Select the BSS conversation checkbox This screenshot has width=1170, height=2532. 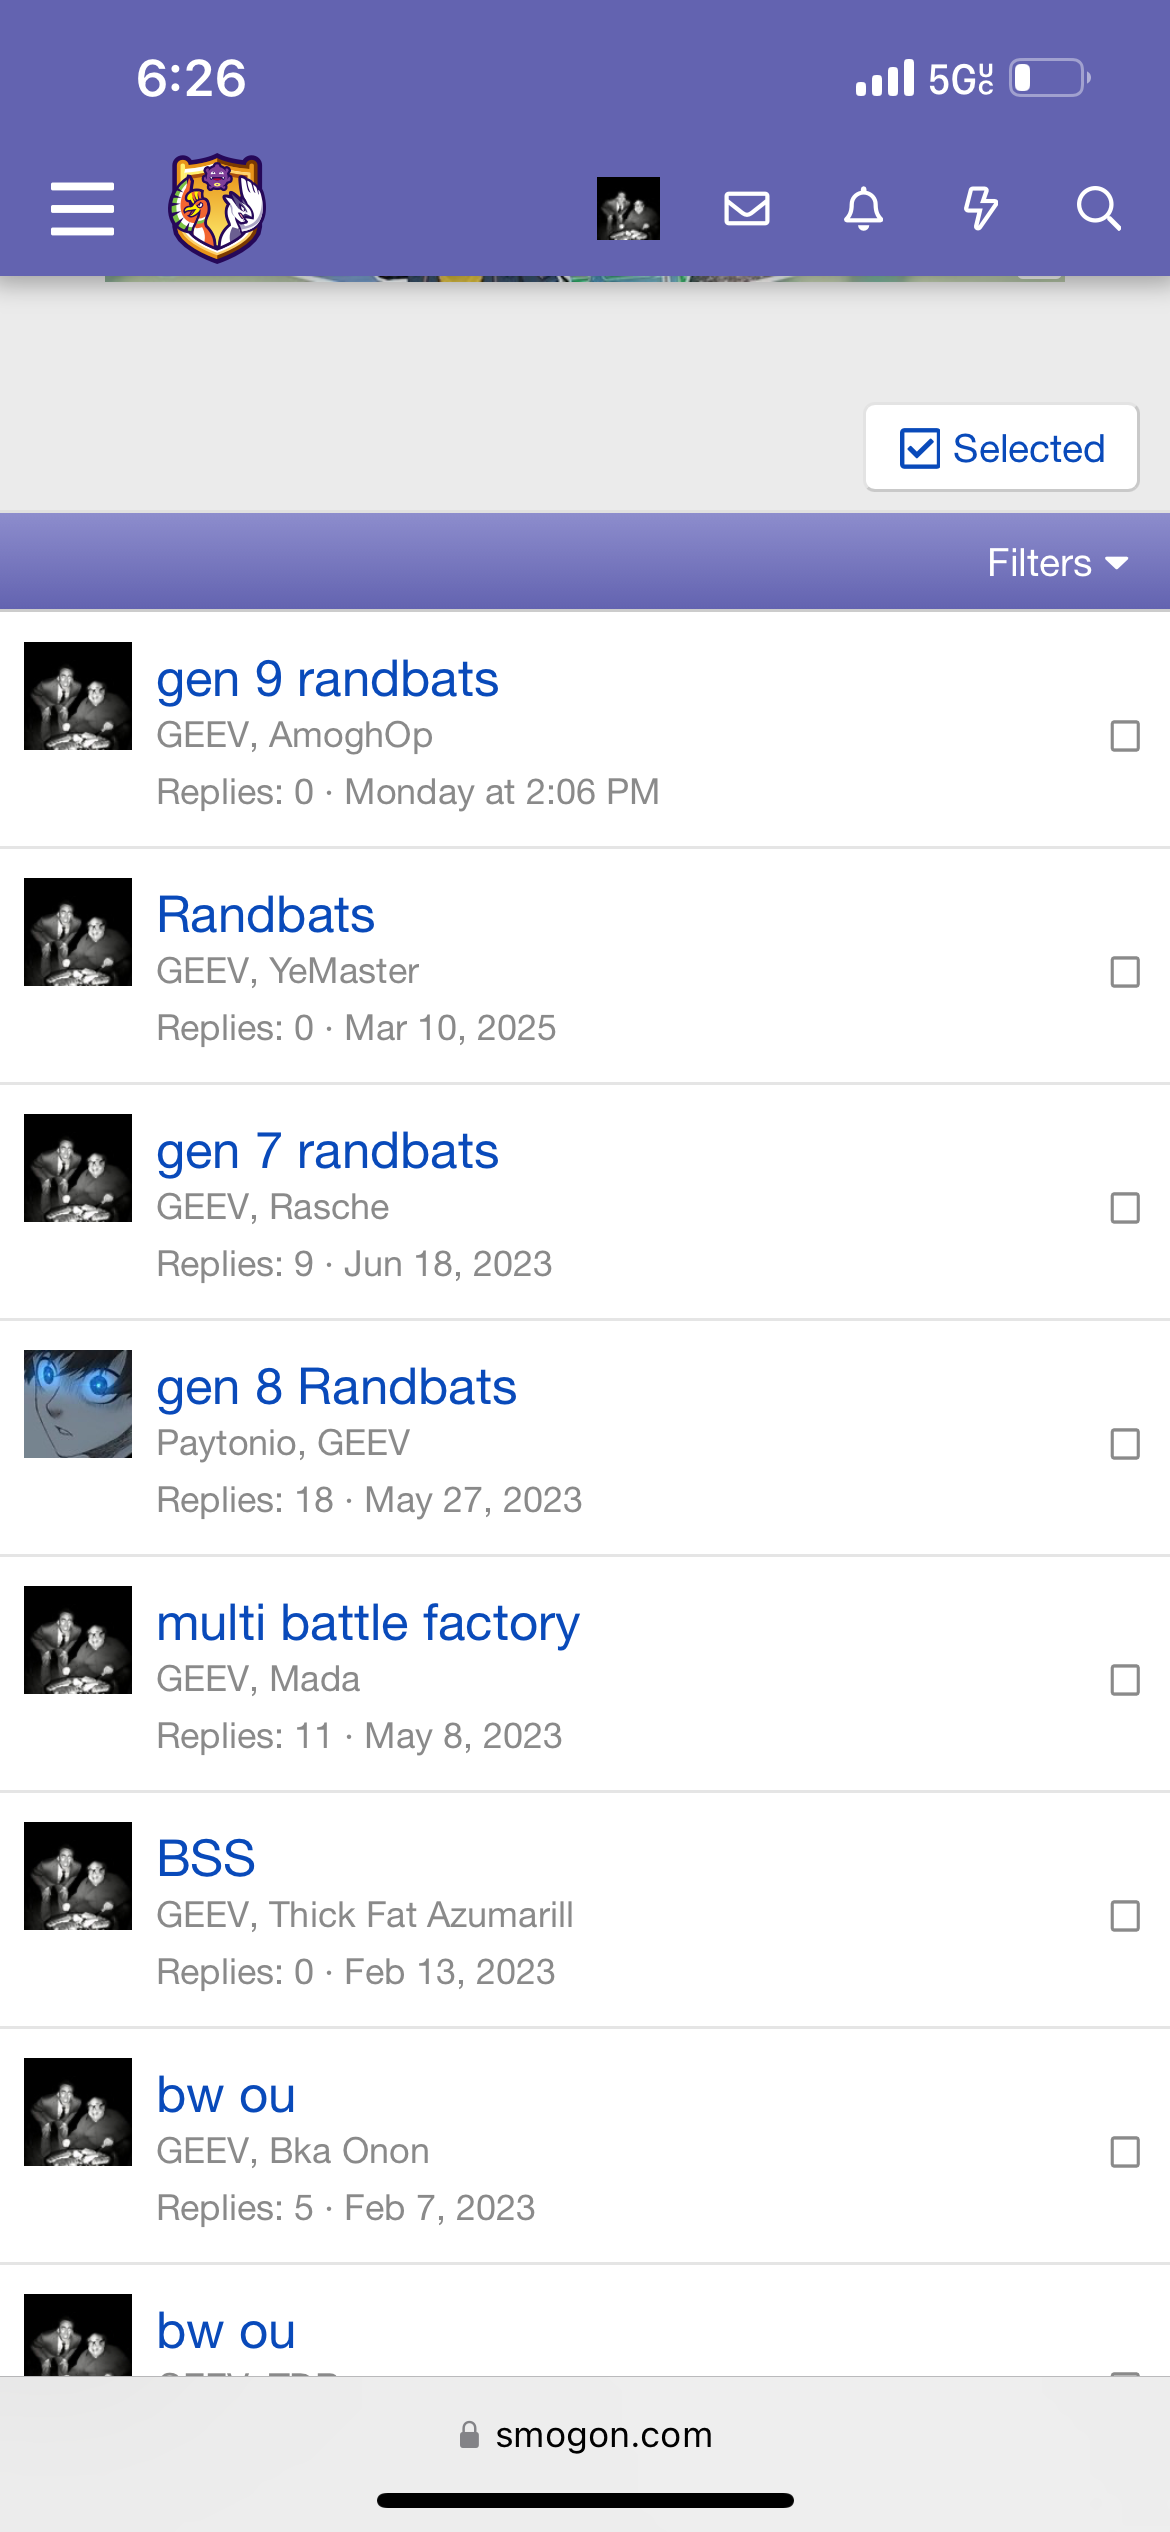(x=1125, y=1916)
